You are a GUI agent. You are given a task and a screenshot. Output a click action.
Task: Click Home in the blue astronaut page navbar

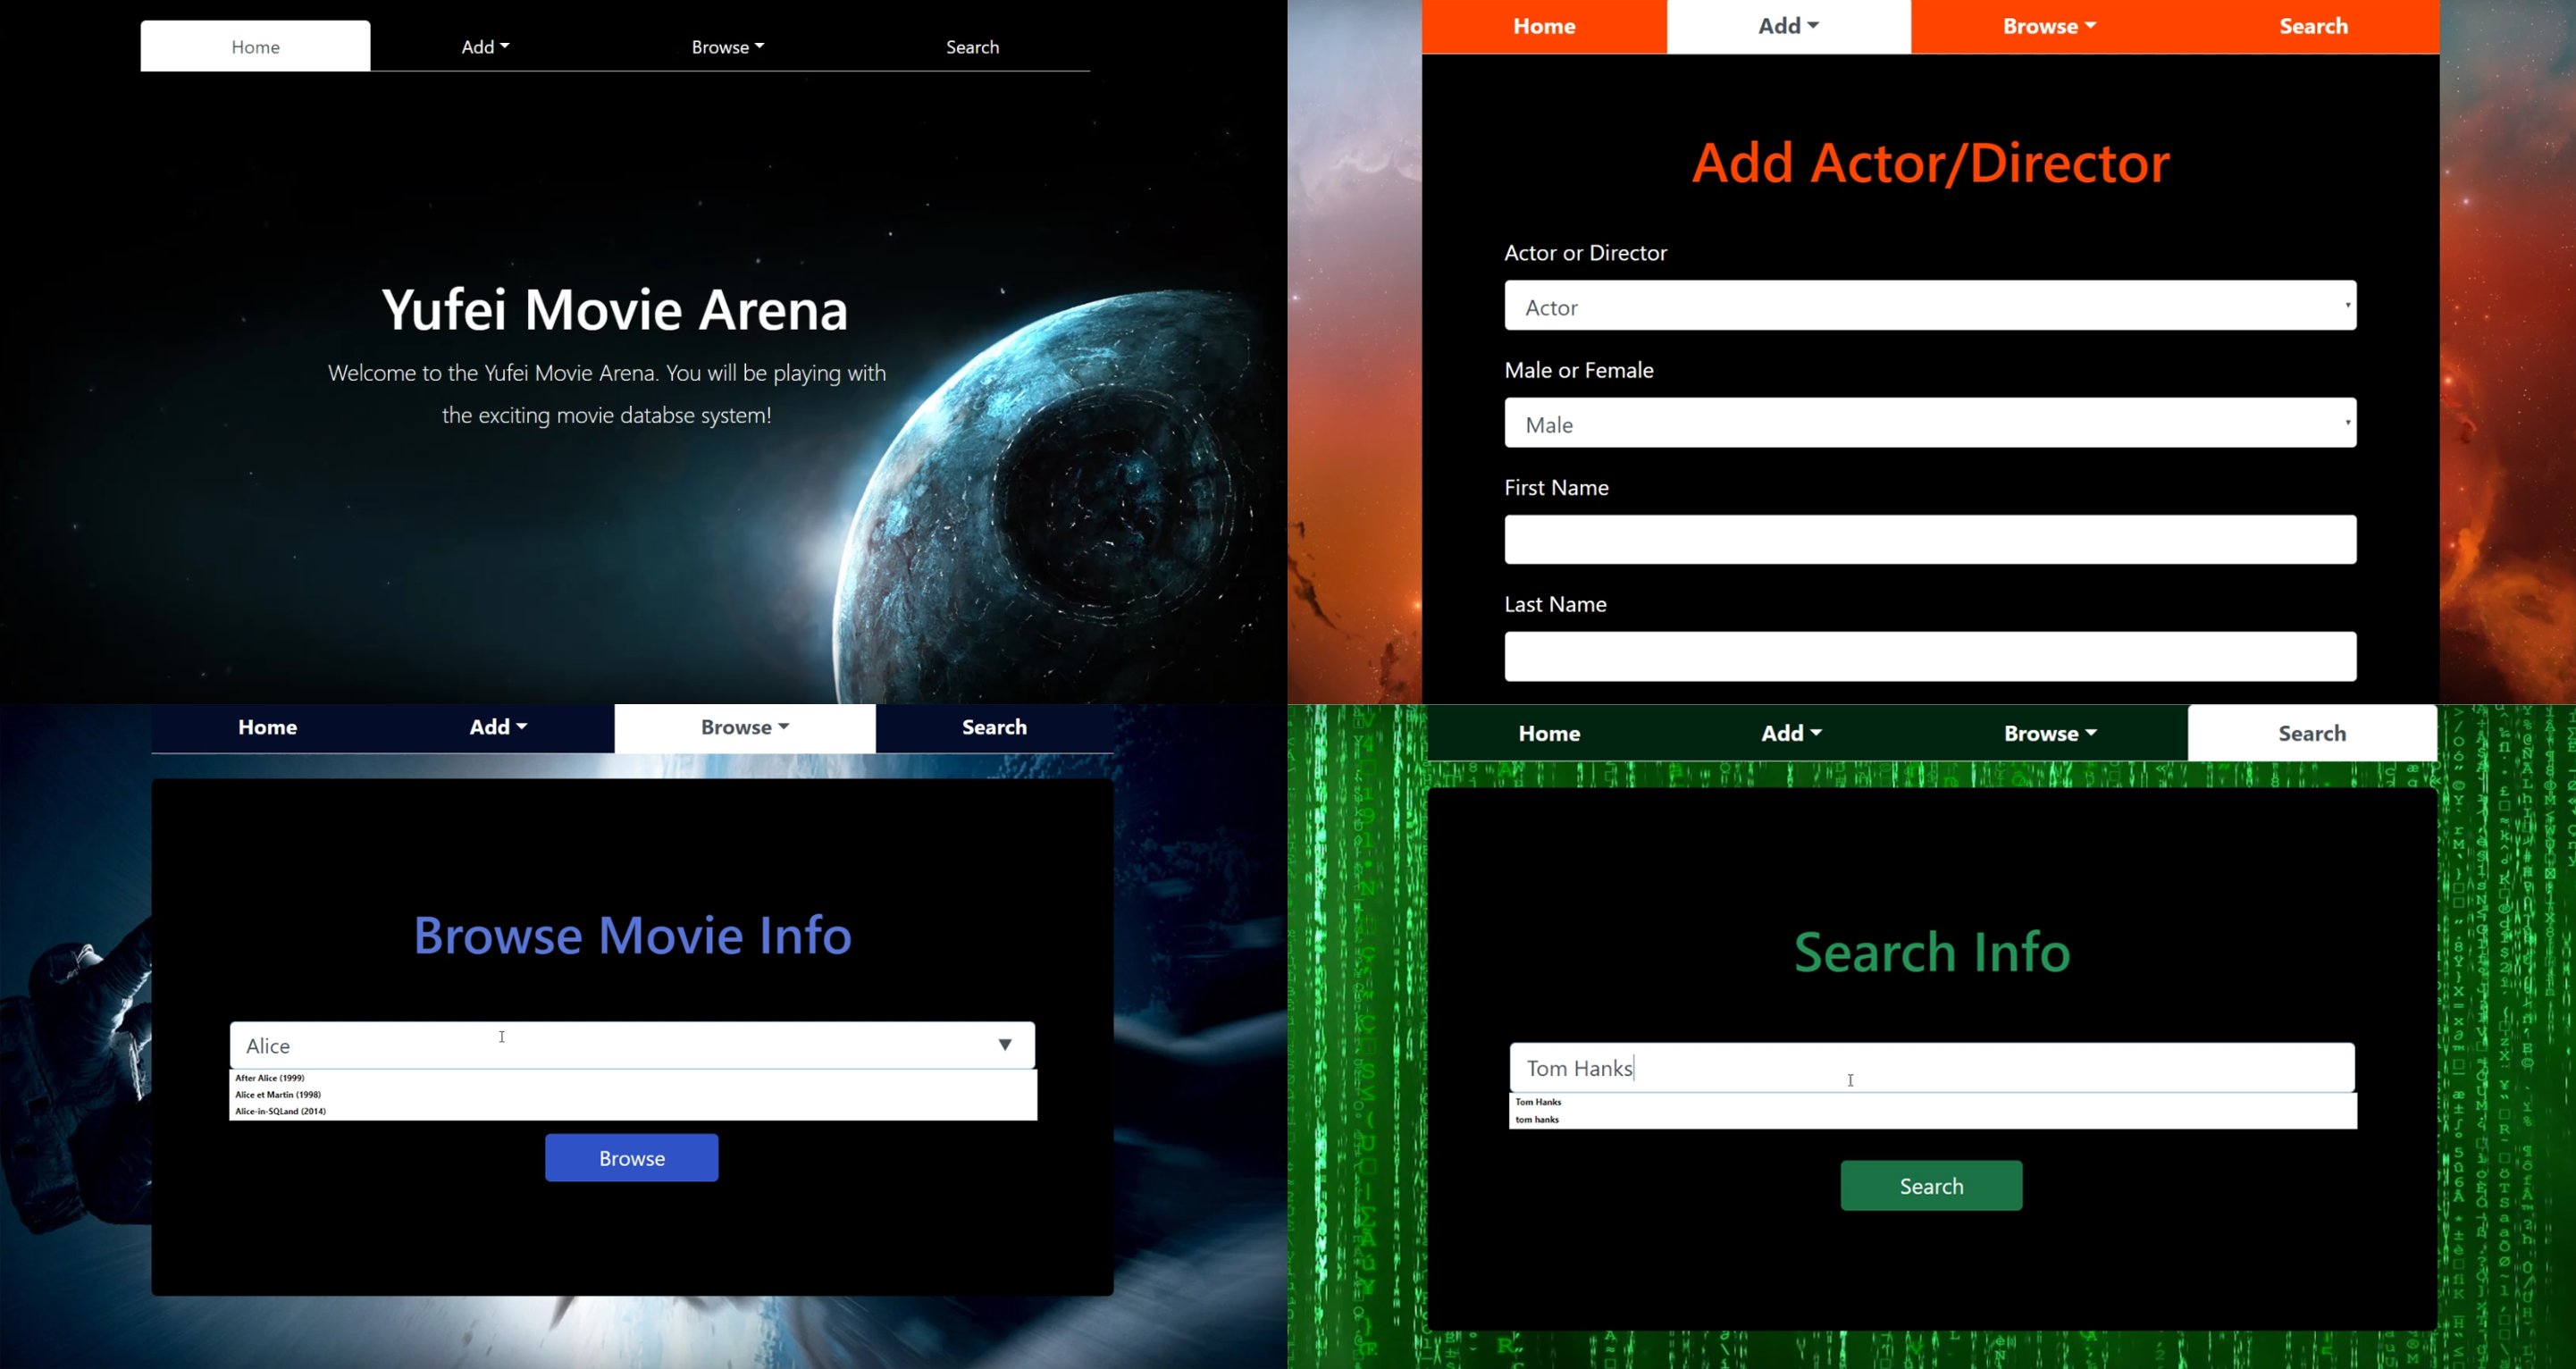click(x=267, y=728)
